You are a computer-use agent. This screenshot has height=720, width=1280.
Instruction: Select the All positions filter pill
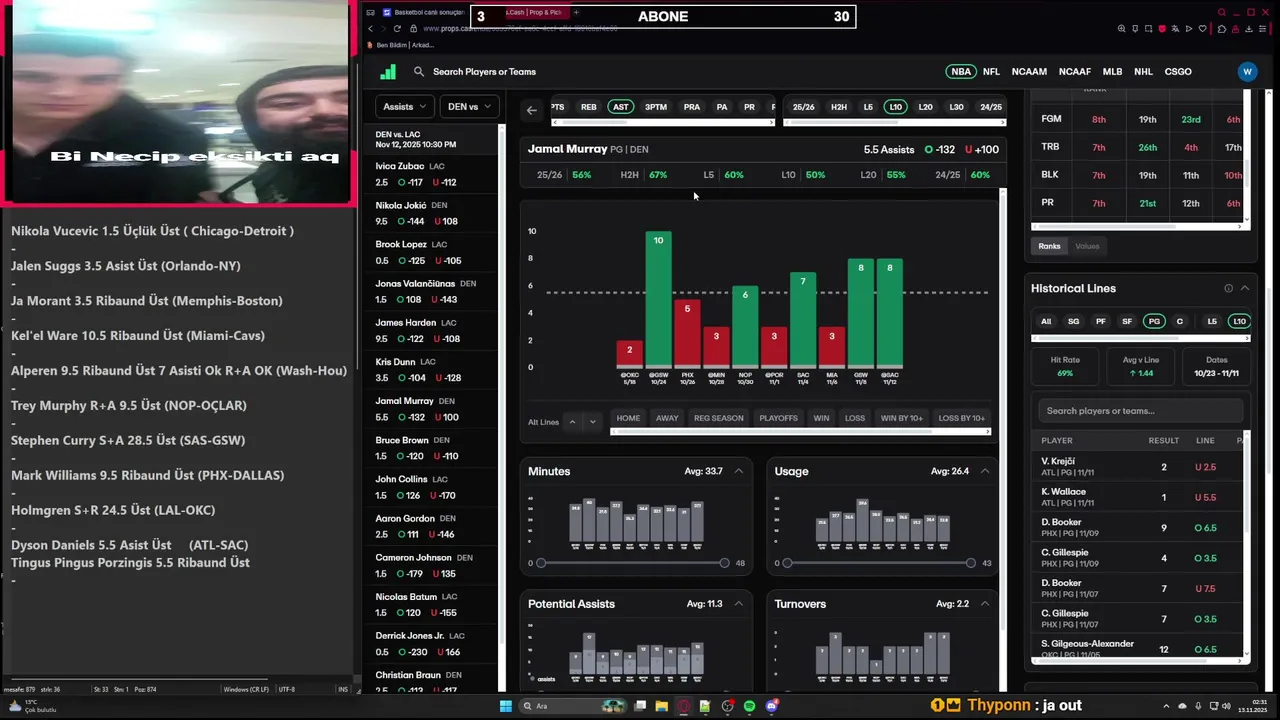[1046, 321]
